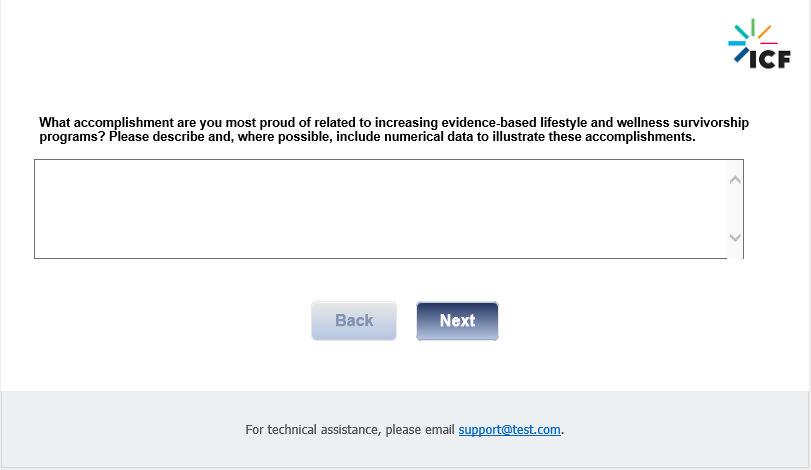Focus the accomplishment description text area
This screenshot has width=811, height=470.
coord(380,208)
